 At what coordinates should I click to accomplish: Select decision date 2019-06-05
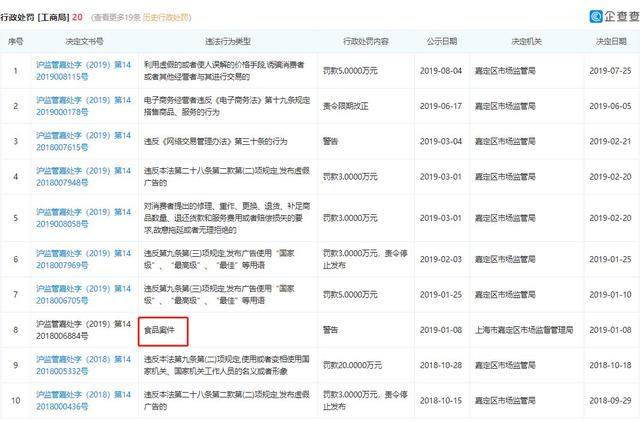pyautogui.click(x=610, y=106)
